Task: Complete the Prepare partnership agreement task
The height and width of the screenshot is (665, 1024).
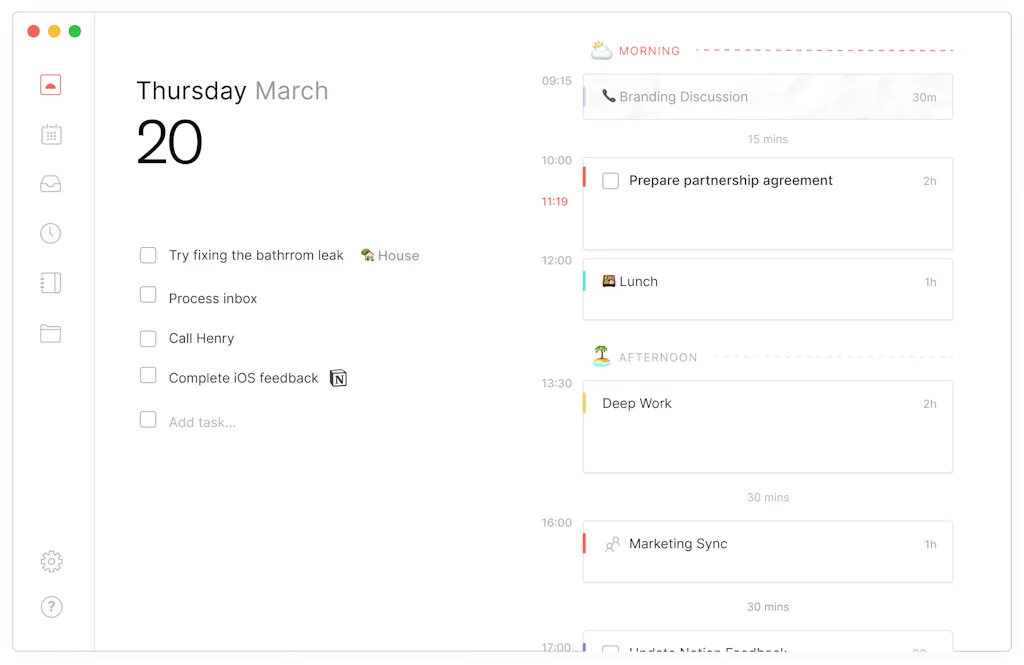Action: click(x=611, y=181)
